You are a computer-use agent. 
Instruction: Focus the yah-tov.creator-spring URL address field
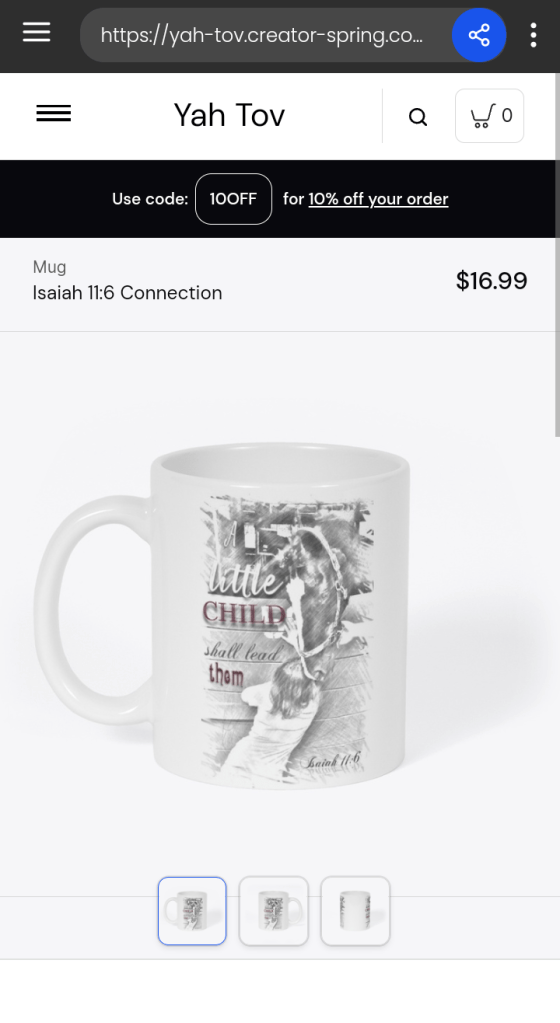[264, 35]
